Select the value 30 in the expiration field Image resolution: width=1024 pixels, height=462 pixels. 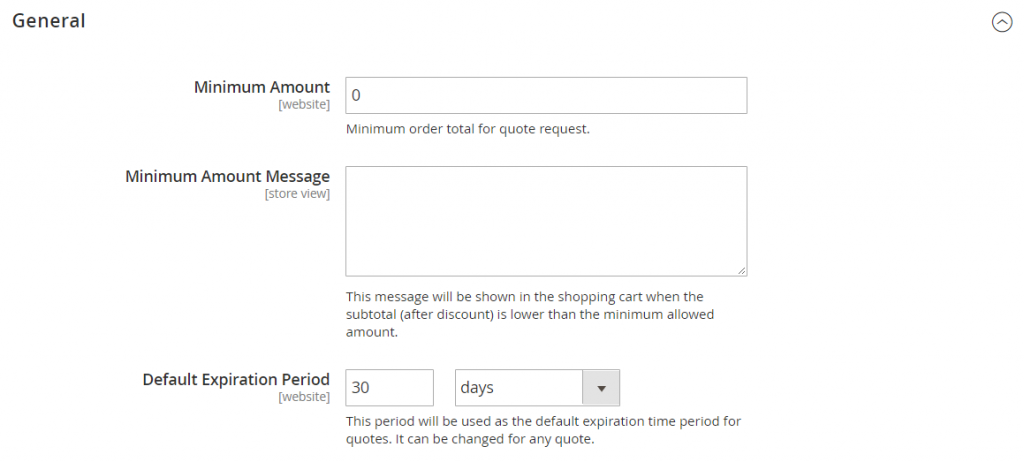tap(360, 388)
